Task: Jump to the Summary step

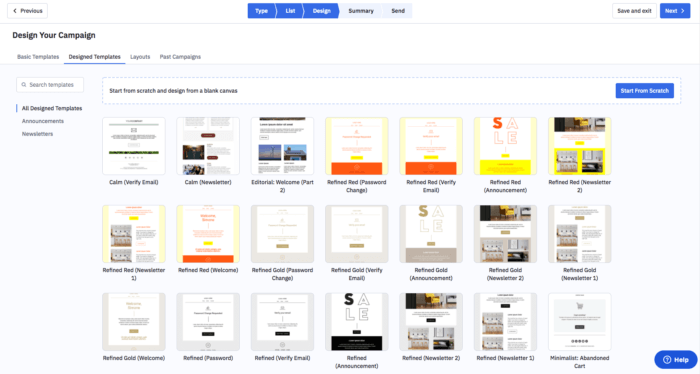Action: 361,11
